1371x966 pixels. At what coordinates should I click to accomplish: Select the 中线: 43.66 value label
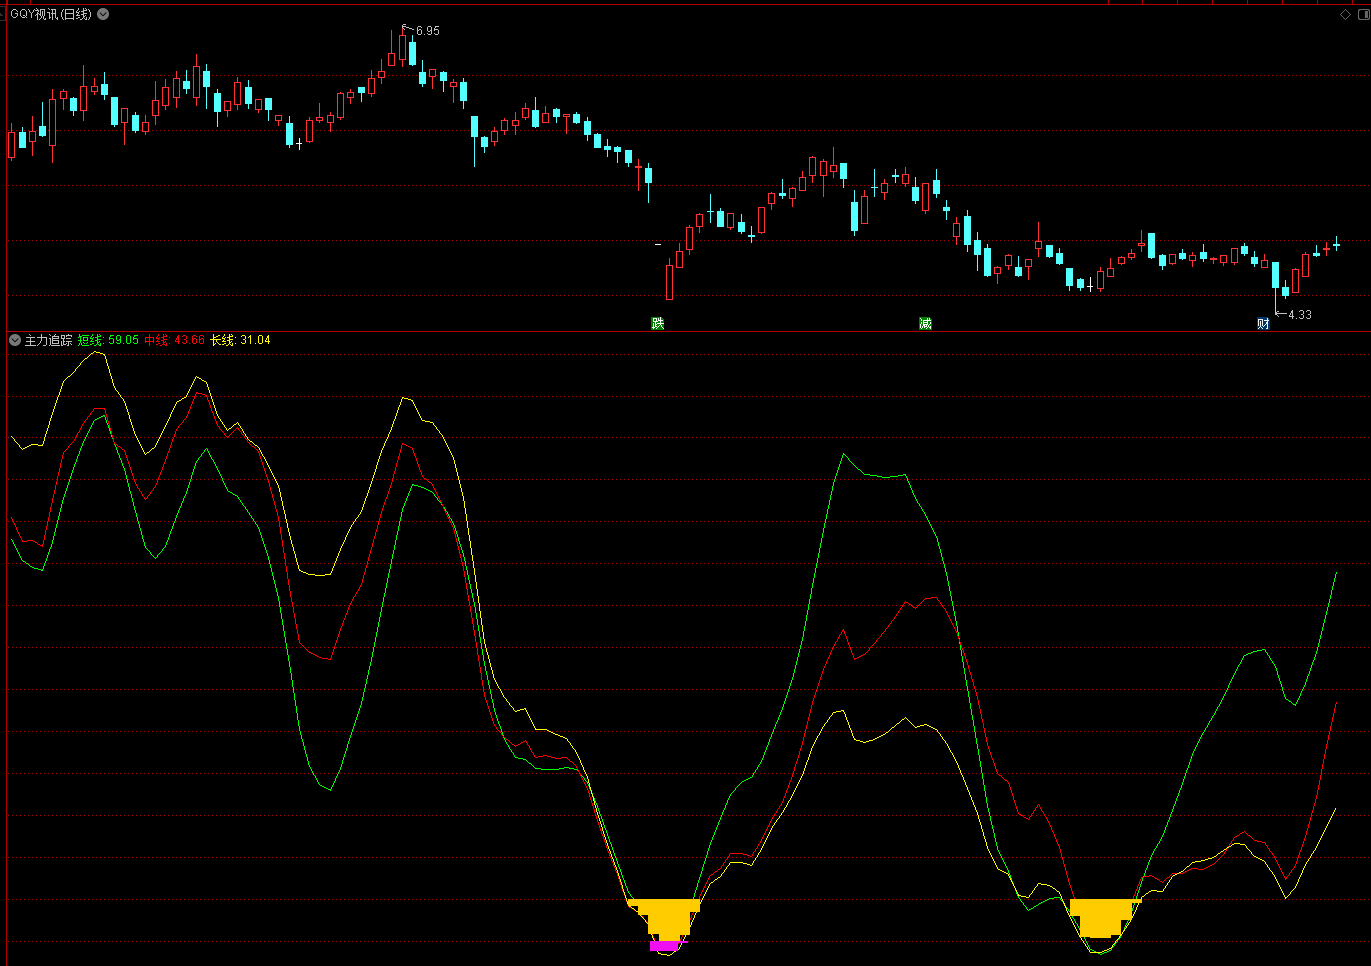coord(174,340)
